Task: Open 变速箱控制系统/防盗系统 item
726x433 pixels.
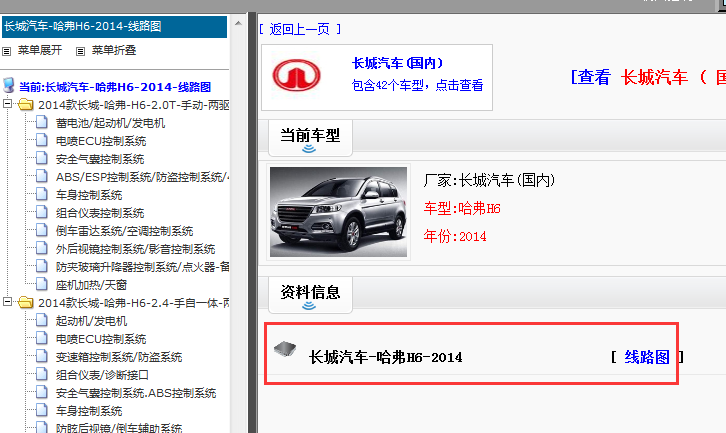Action: pos(119,357)
